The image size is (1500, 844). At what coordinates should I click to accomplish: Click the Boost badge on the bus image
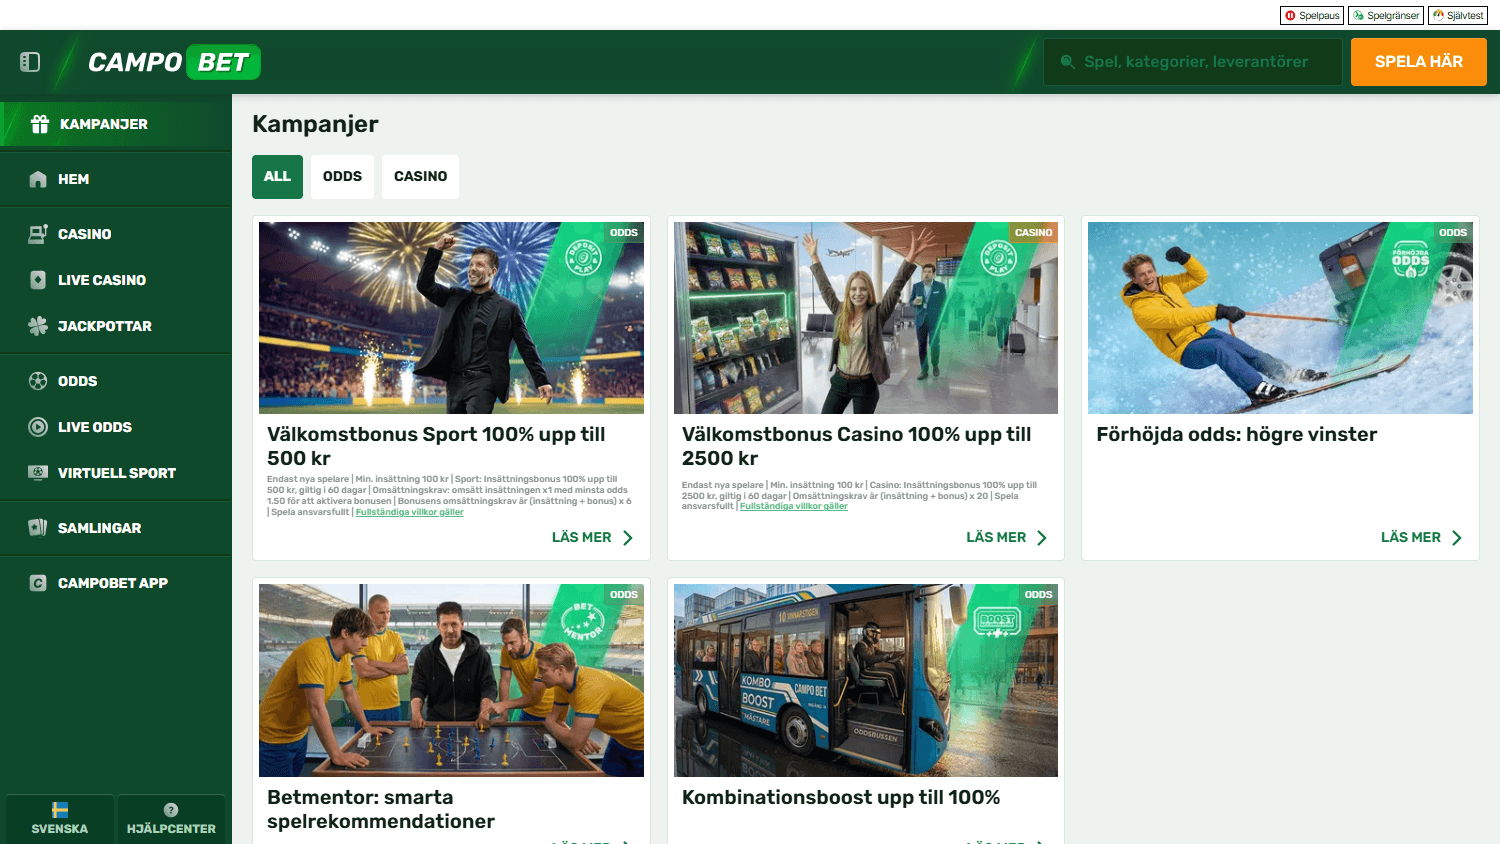click(x=997, y=624)
